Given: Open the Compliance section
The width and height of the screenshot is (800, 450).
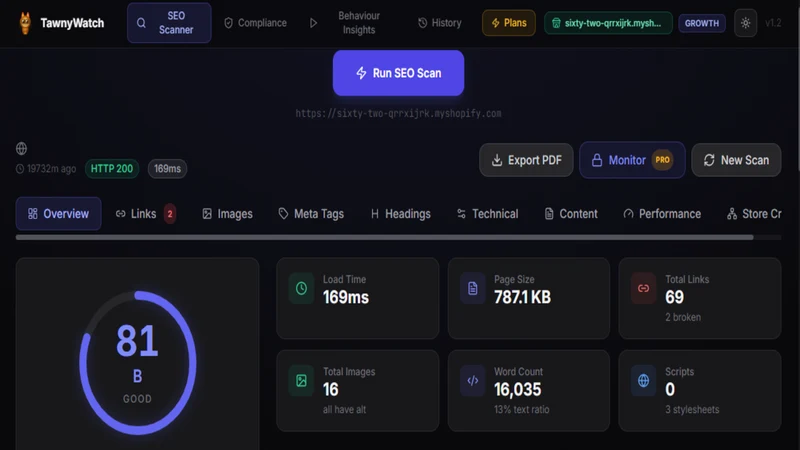Looking at the screenshot, I should [256, 23].
